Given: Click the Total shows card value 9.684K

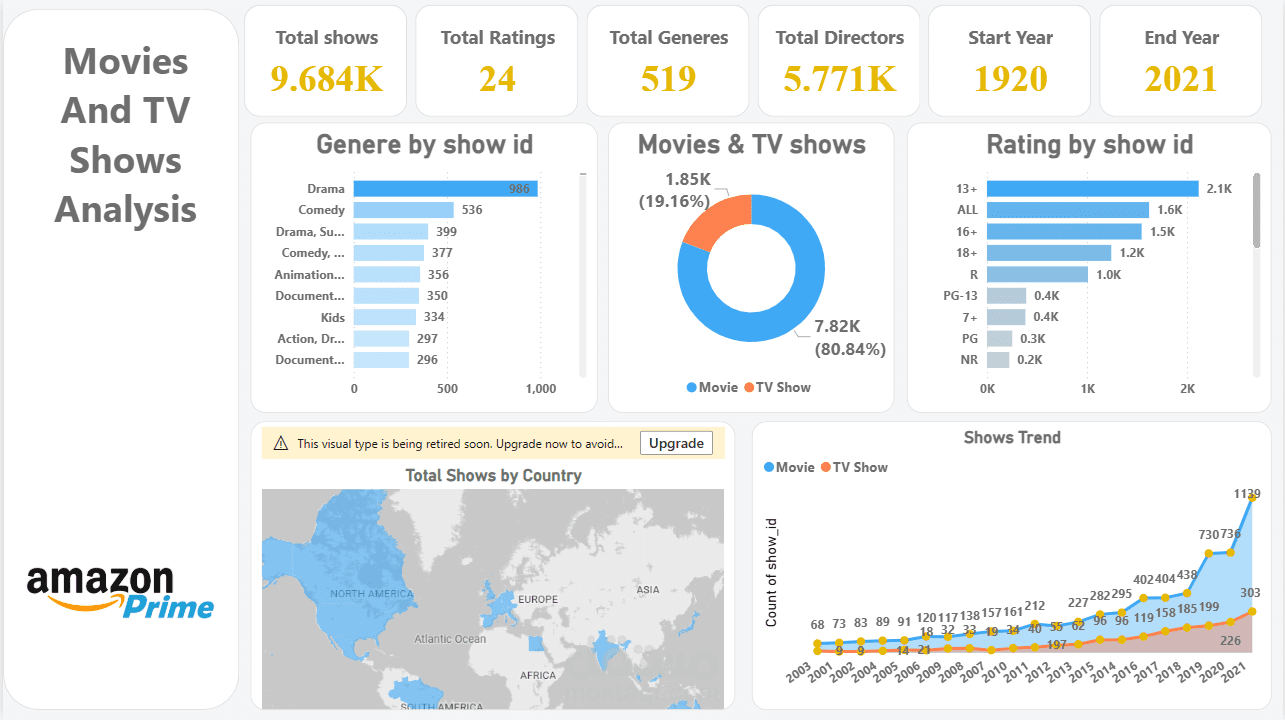Looking at the screenshot, I should tap(327, 78).
